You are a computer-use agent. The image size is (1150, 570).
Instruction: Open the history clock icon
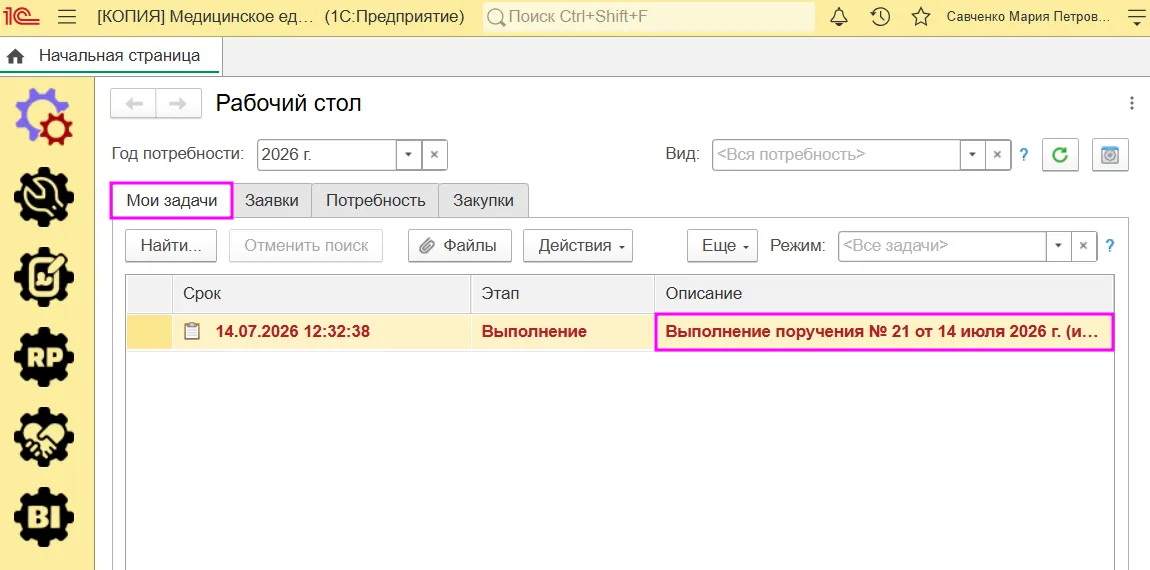coord(880,17)
